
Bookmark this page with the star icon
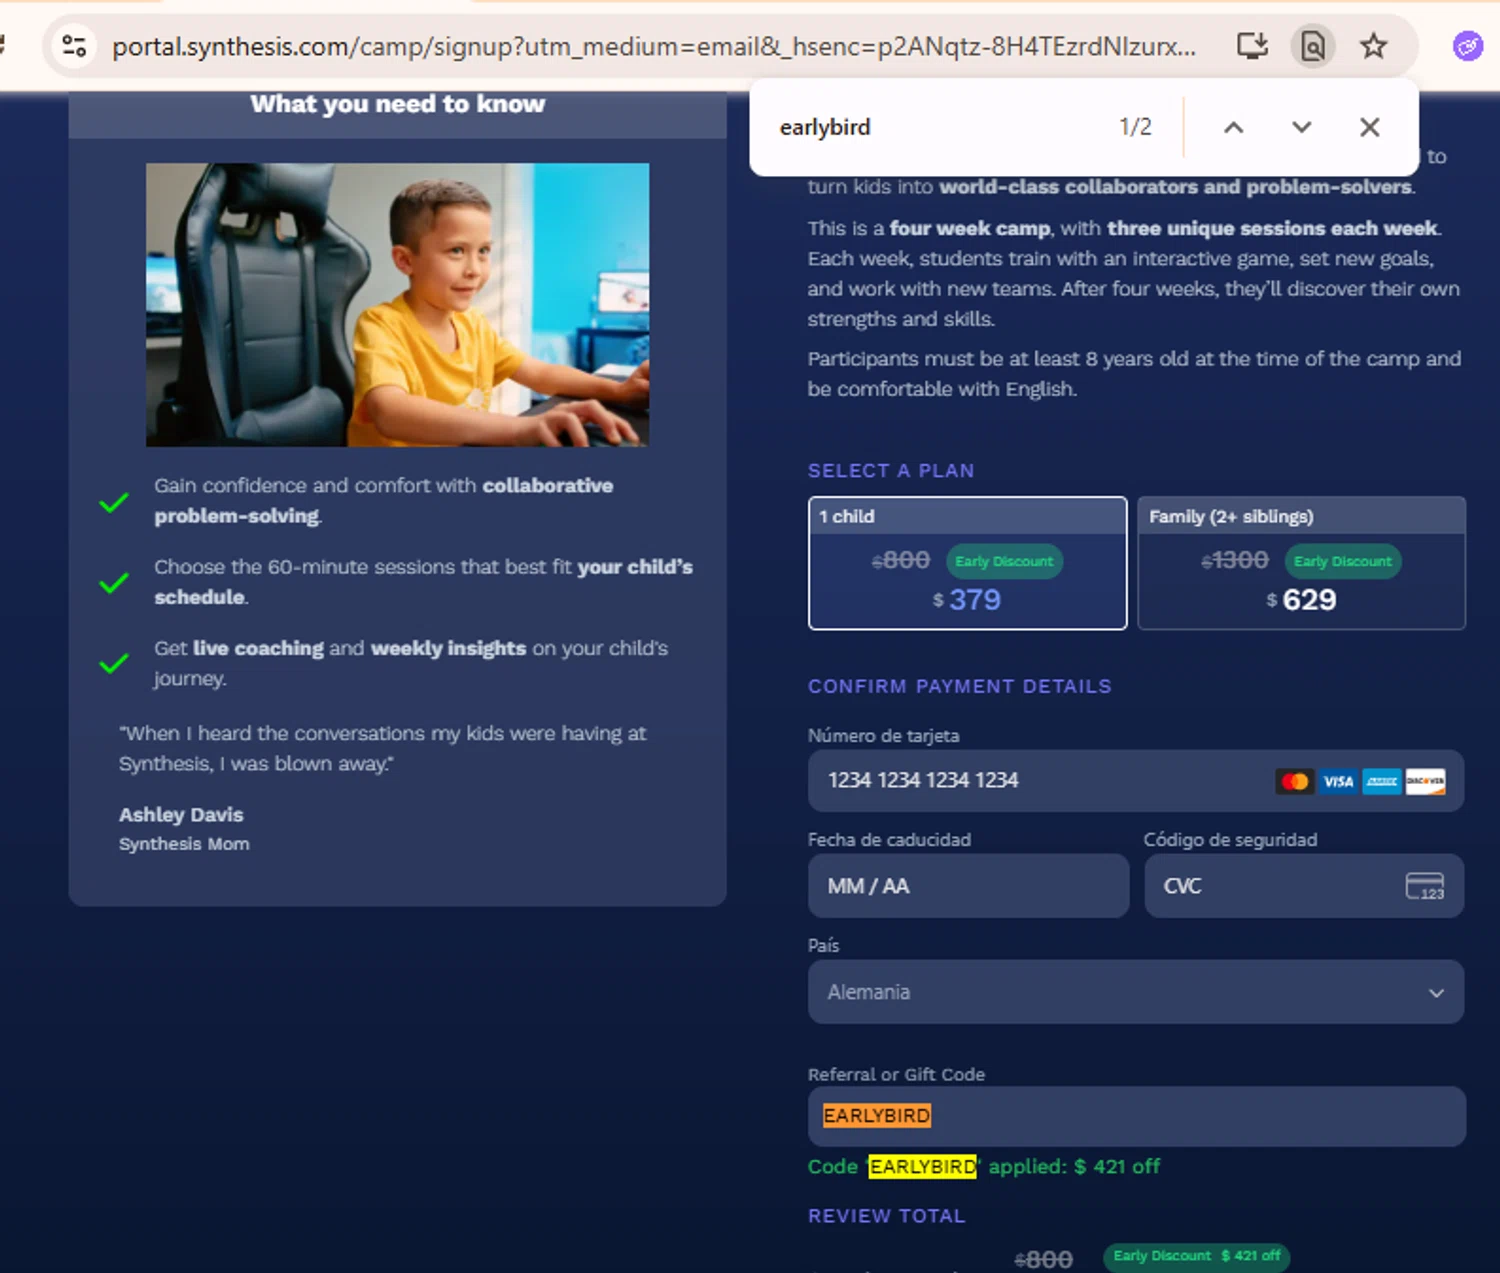pyautogui.click(x=1374, y=46)
